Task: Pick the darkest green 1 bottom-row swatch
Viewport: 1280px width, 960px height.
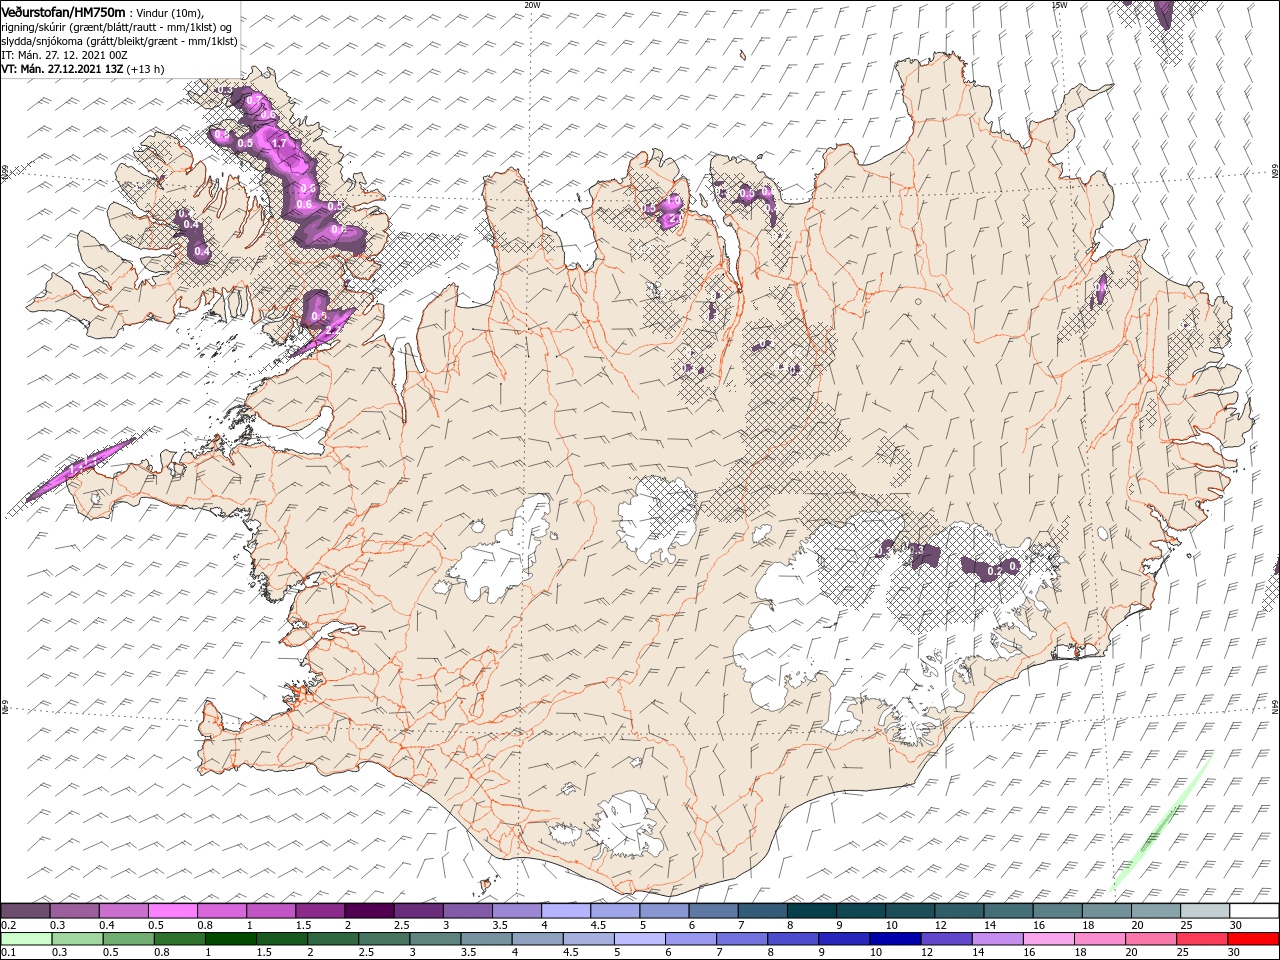Action: coord(231,939)
